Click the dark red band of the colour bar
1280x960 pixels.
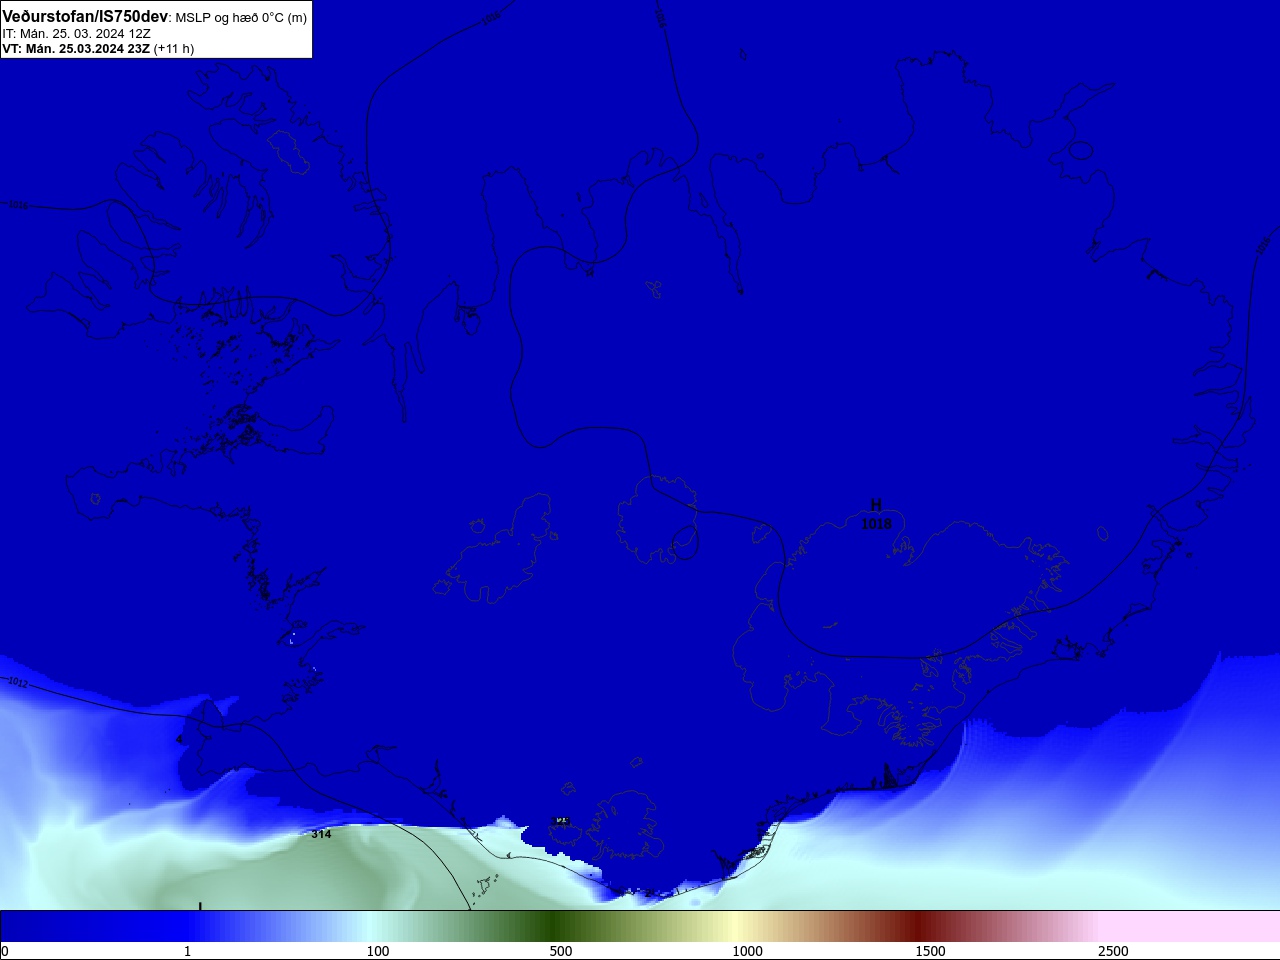click(918, 926)
